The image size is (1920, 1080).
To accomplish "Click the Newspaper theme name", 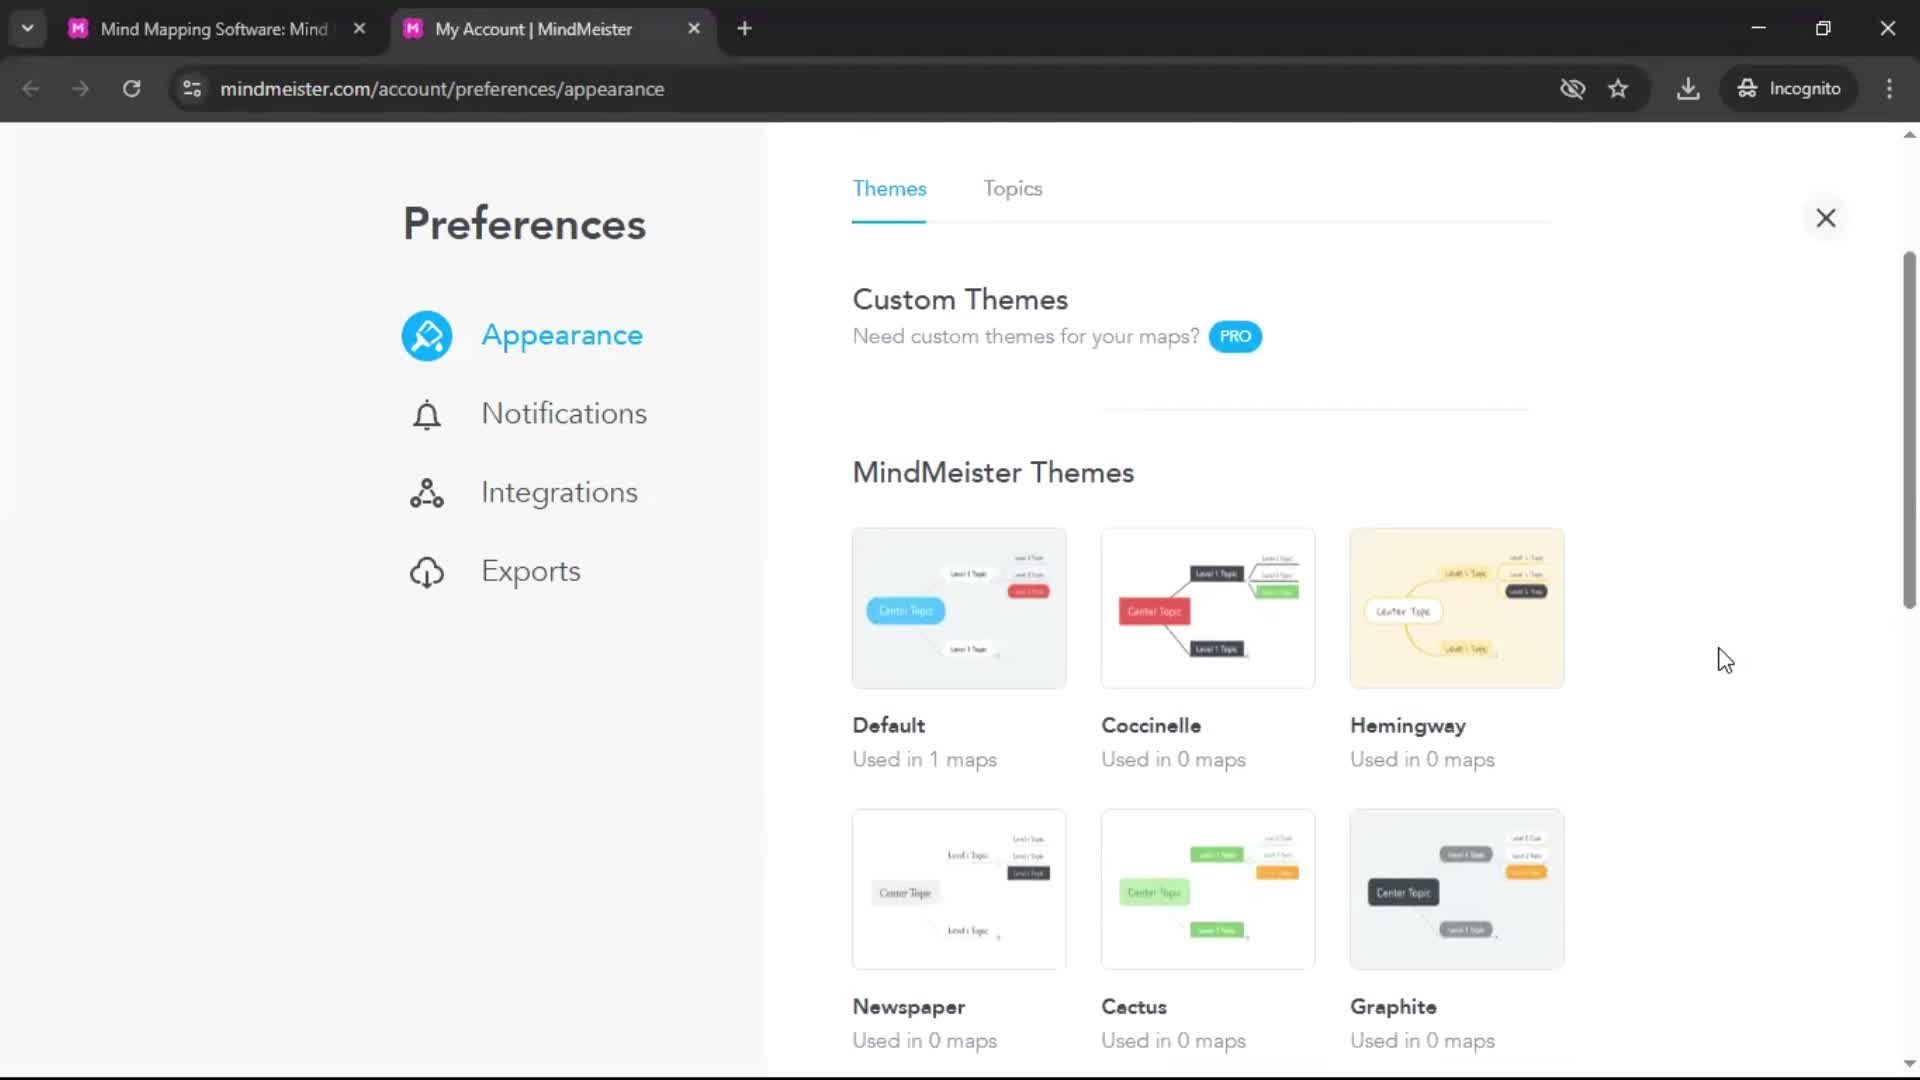I will (908, 1008).
